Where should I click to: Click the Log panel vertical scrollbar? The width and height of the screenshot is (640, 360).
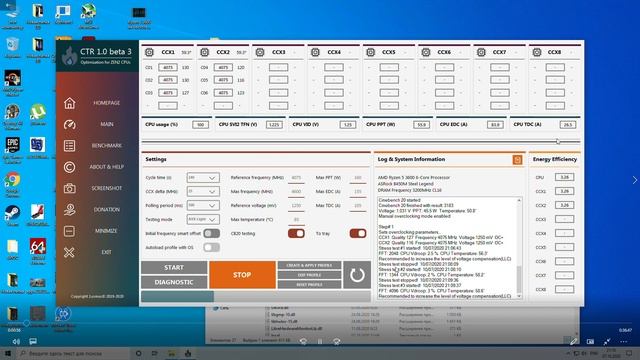[x=519, y=249]
